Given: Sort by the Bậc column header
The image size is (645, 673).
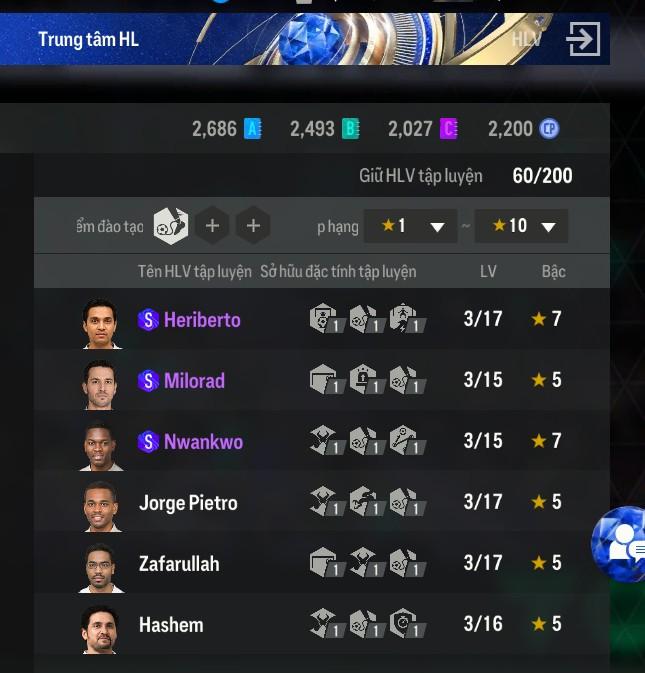Looking at the screenshot, I should pos(553,271).
